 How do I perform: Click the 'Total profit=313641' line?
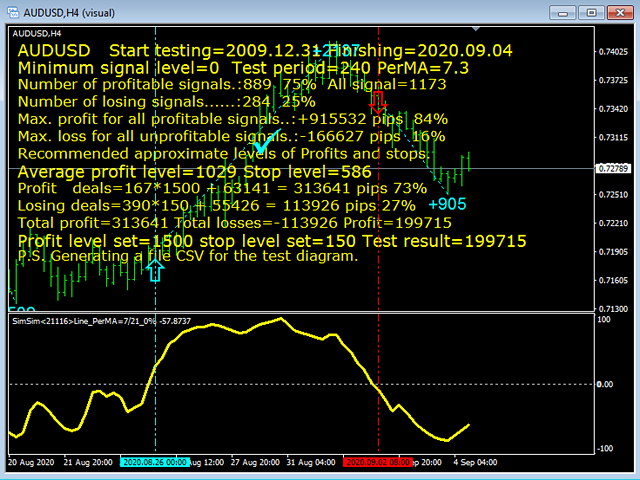pos(235,223)
